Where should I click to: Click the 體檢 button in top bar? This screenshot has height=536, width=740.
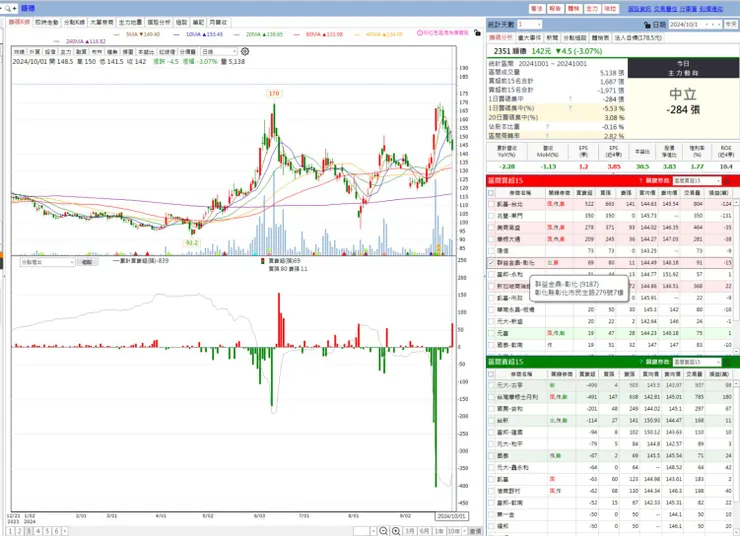573,8
